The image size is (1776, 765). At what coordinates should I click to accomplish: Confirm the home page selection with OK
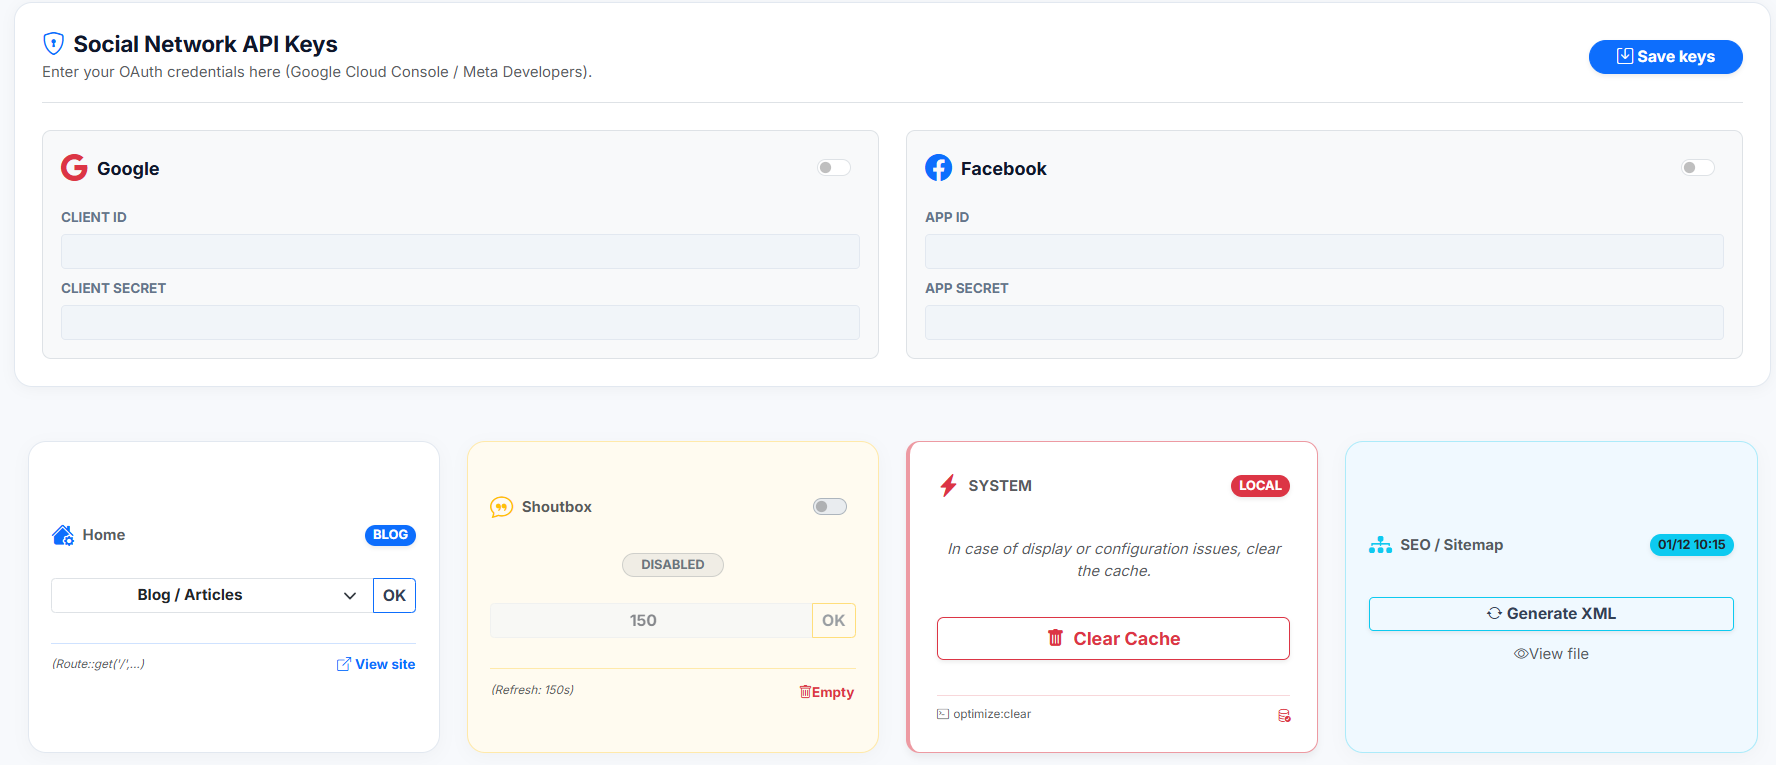394,595
